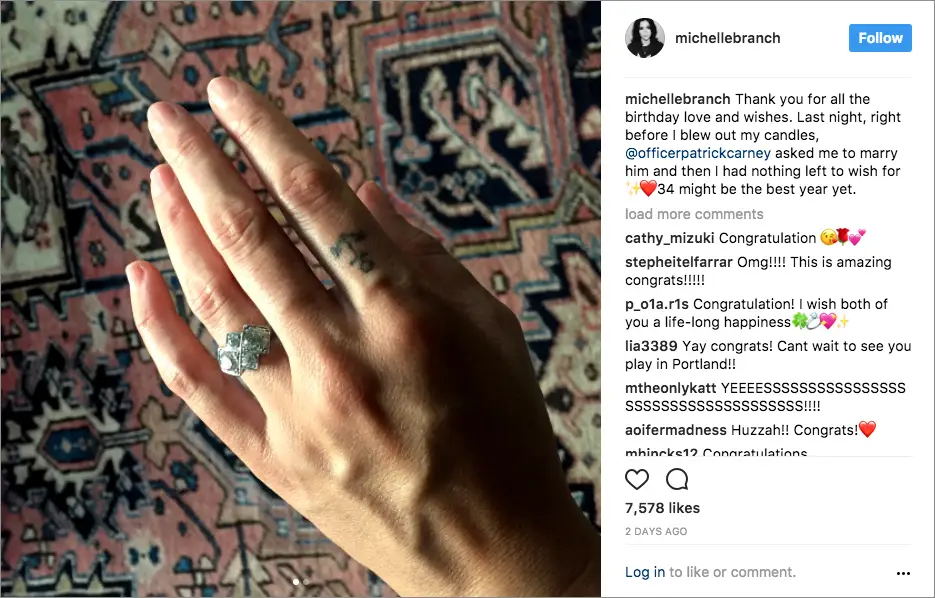Open michellebranch profile picture avatar
This screenshot has height=598, width=935.
[x=645, y=38]
